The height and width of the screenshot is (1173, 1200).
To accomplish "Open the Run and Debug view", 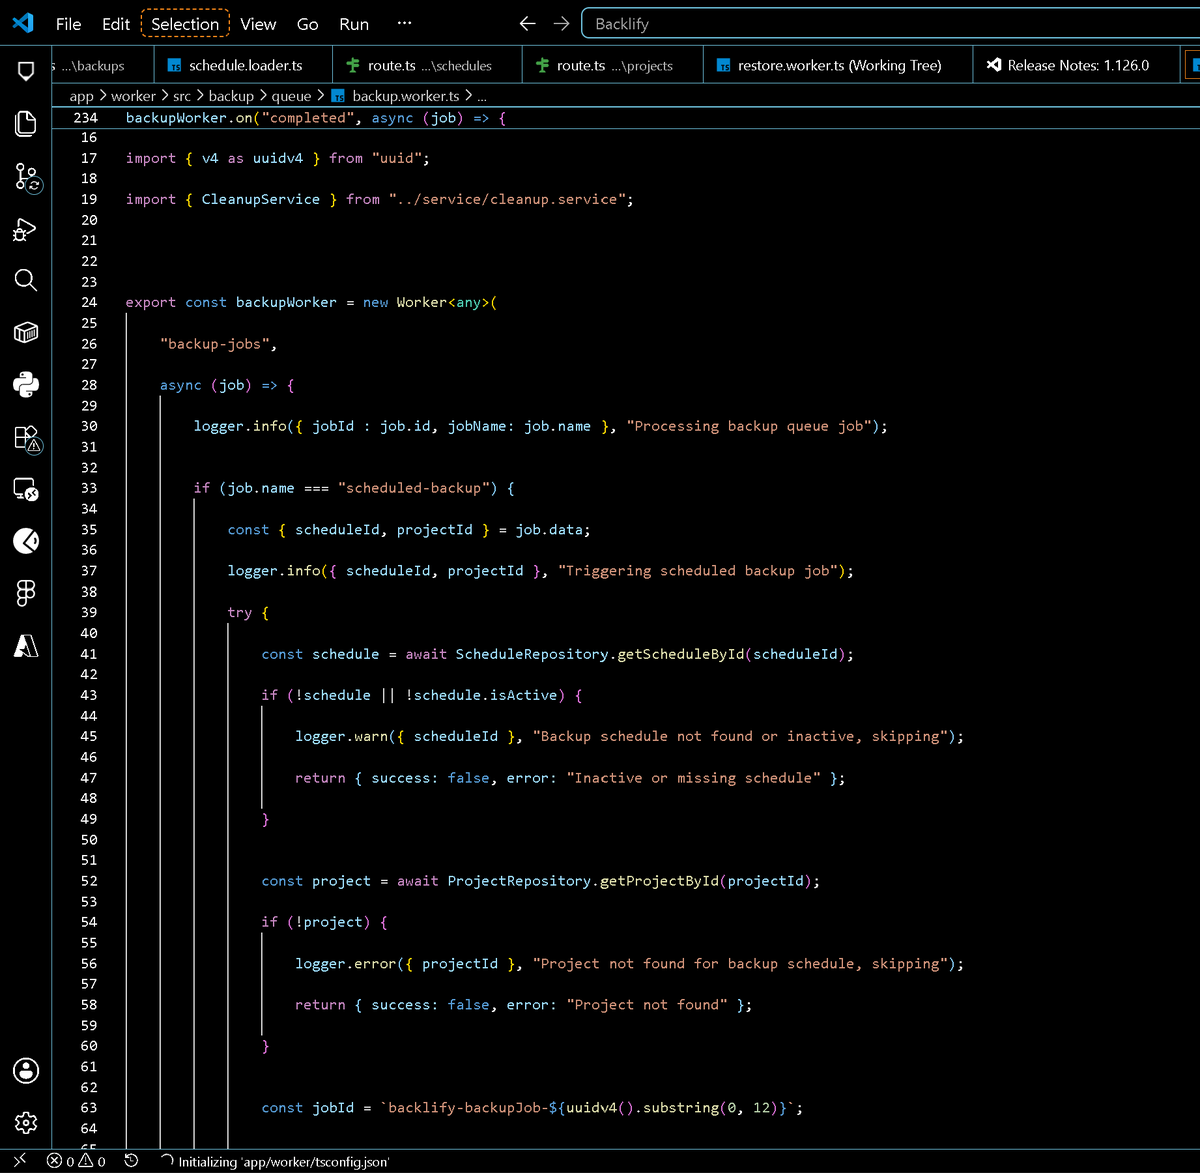I will coord(26,230).
